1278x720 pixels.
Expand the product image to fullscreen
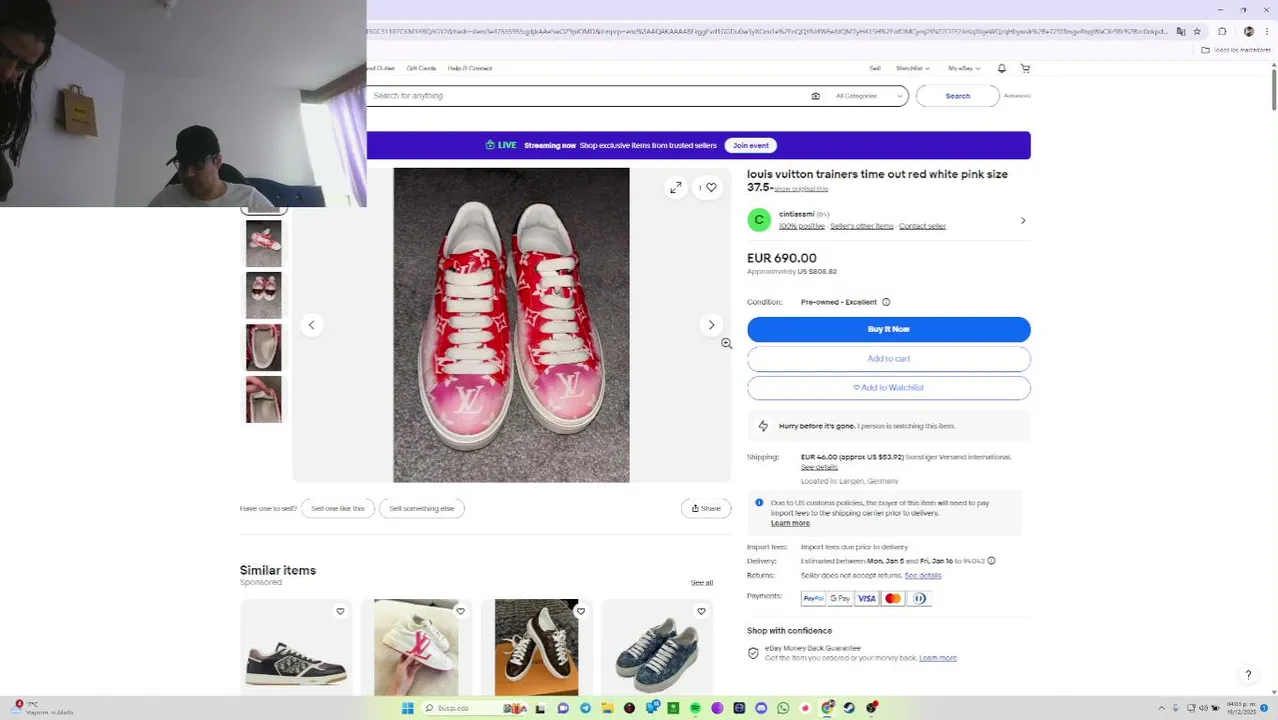tap(676, 187)
